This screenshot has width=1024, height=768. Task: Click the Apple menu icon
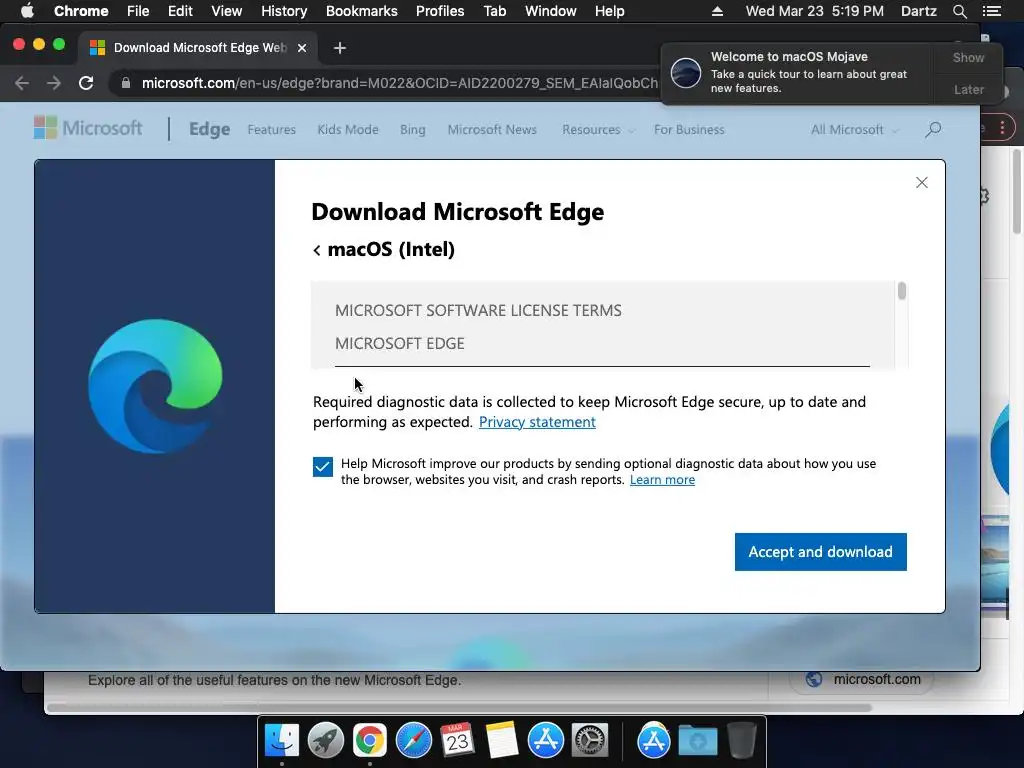[x=27, y=11]
